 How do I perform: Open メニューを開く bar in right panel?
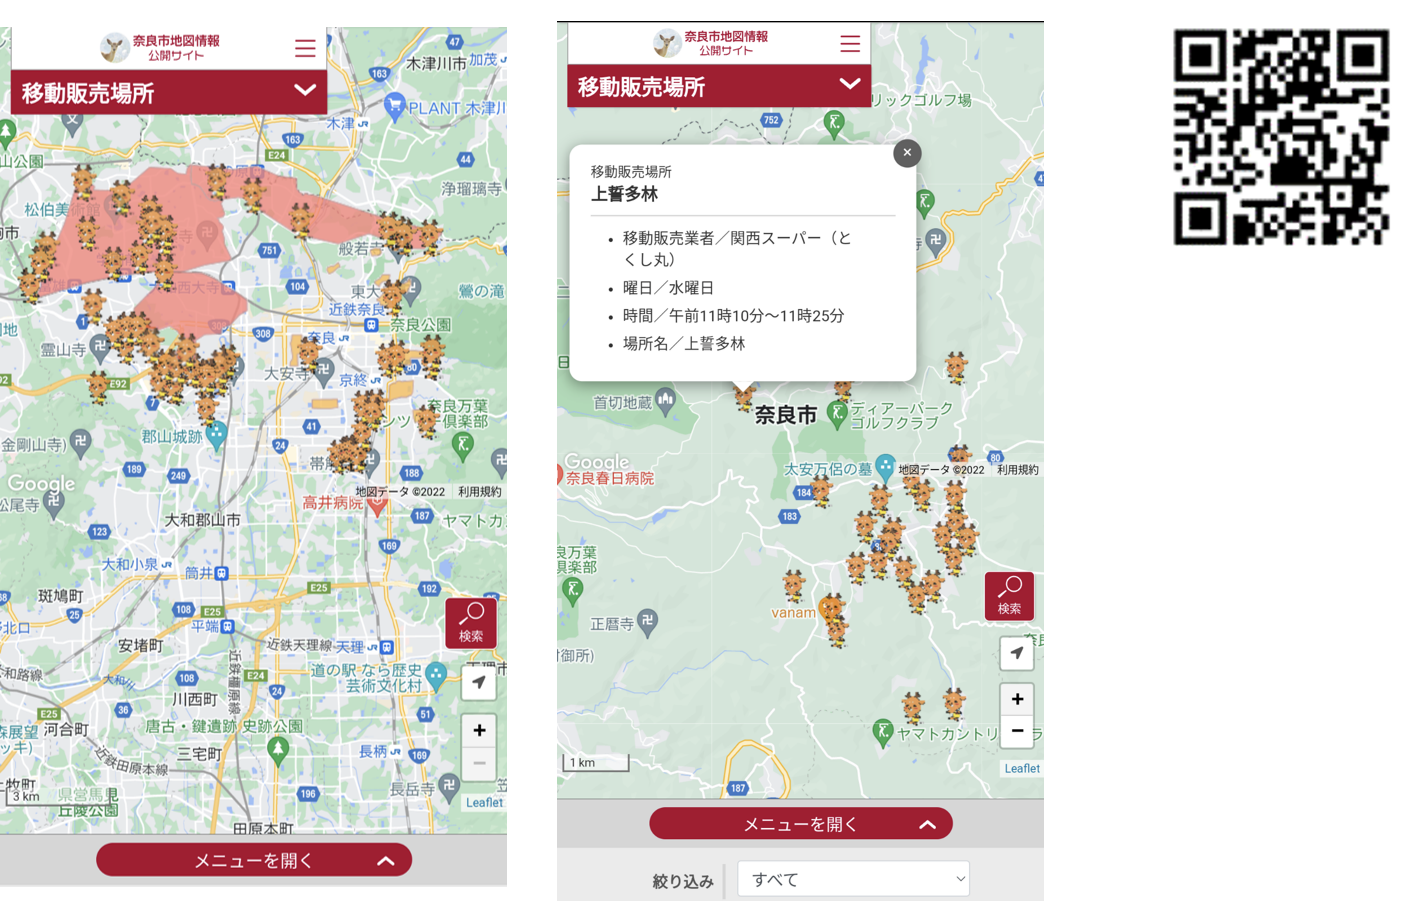pos(801,824)
